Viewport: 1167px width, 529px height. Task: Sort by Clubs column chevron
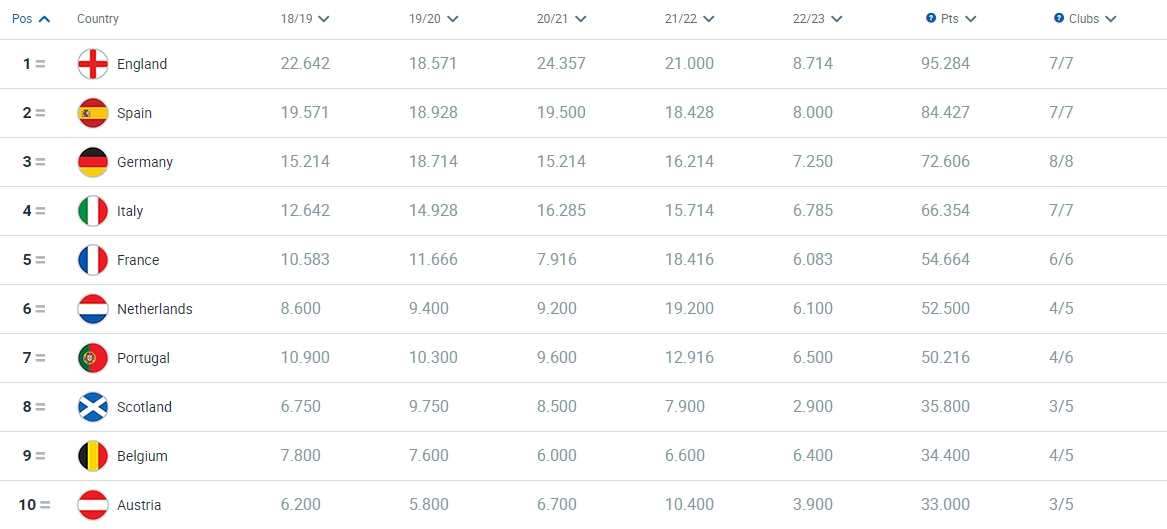coord(1110,19)
